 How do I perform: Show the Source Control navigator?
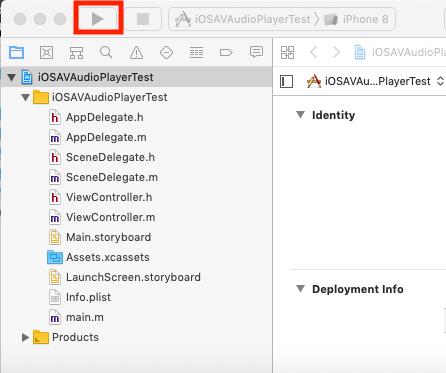coord(46,52)
